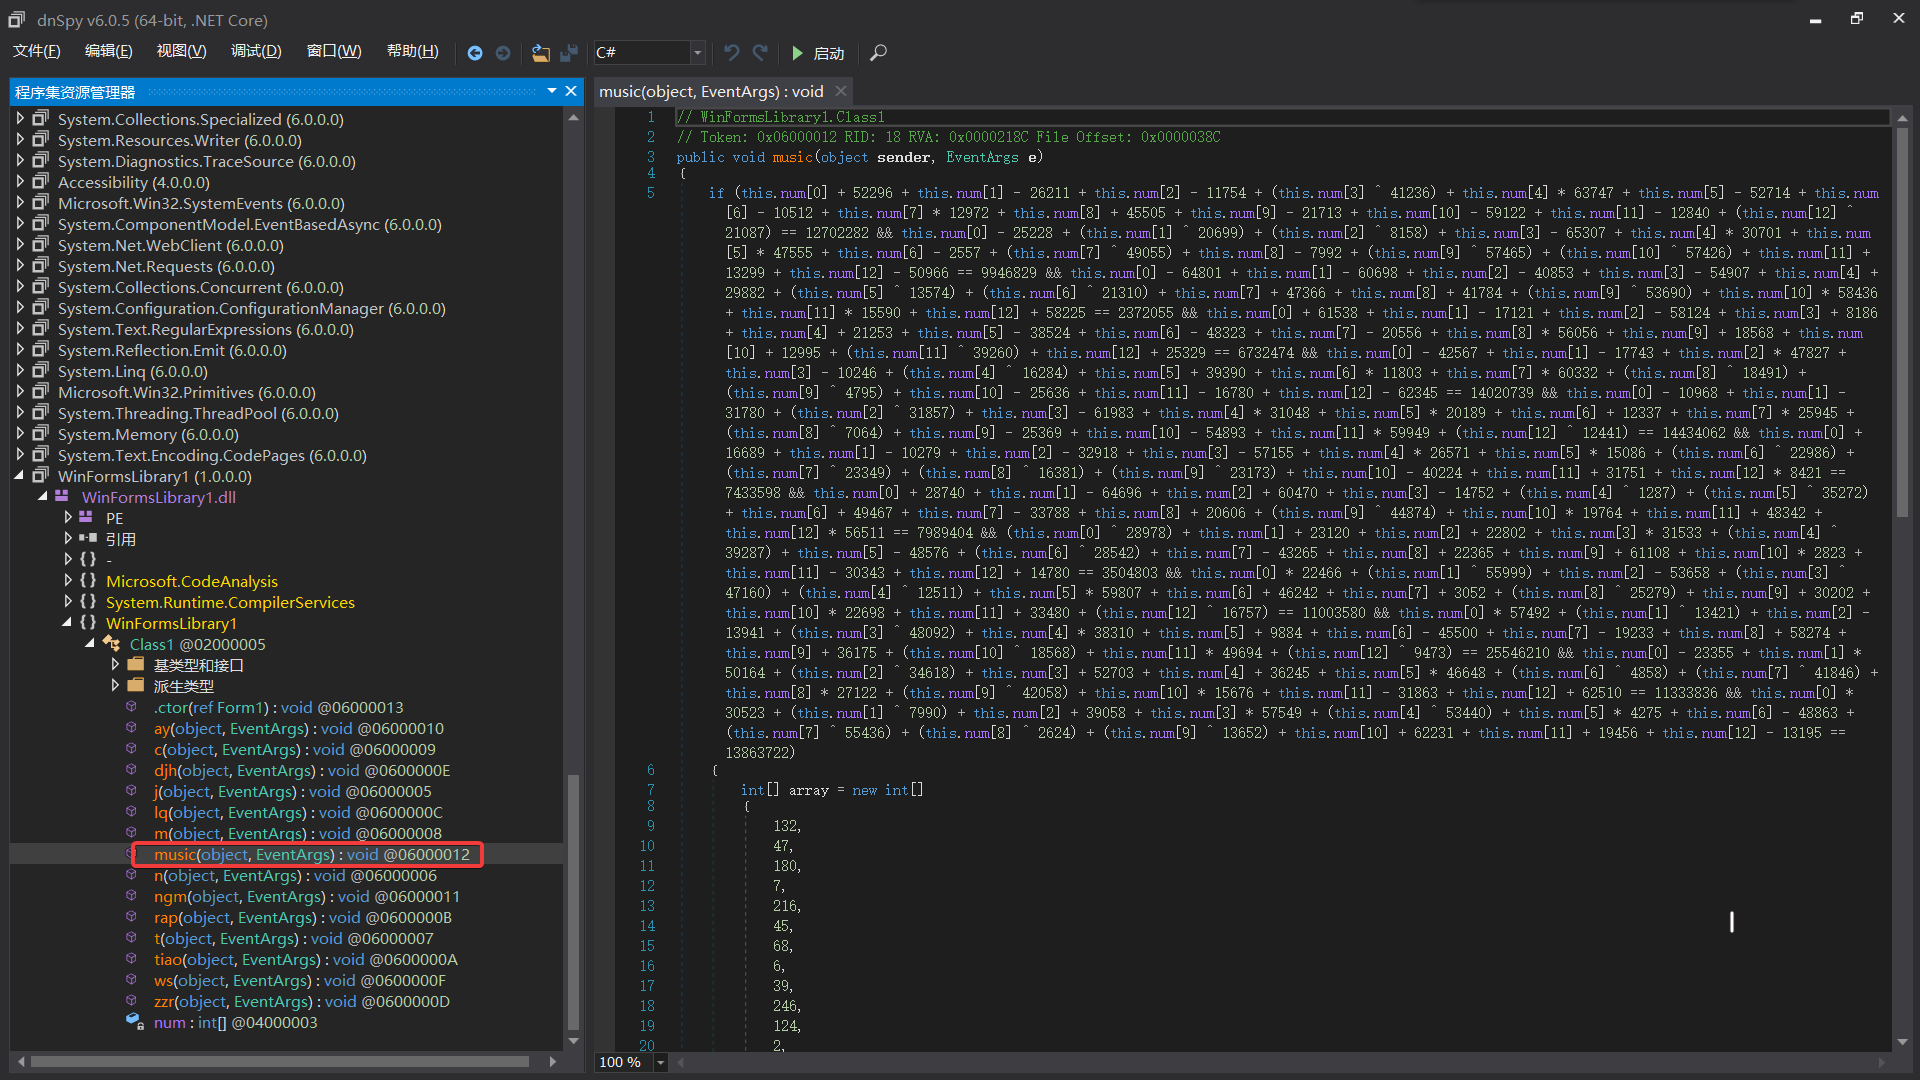Close the assembly explorer panel

pyautogui.click(x=571, y=91)
